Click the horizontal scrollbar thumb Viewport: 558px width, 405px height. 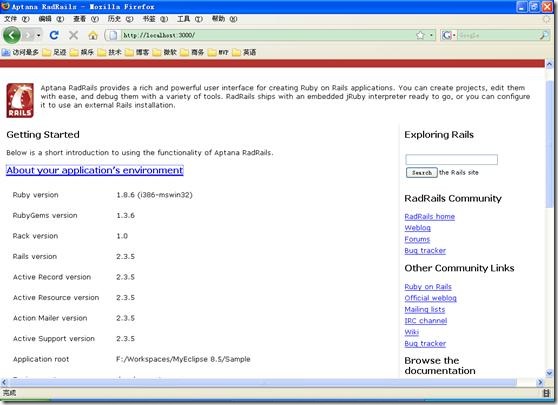click(x=263, y=383)
